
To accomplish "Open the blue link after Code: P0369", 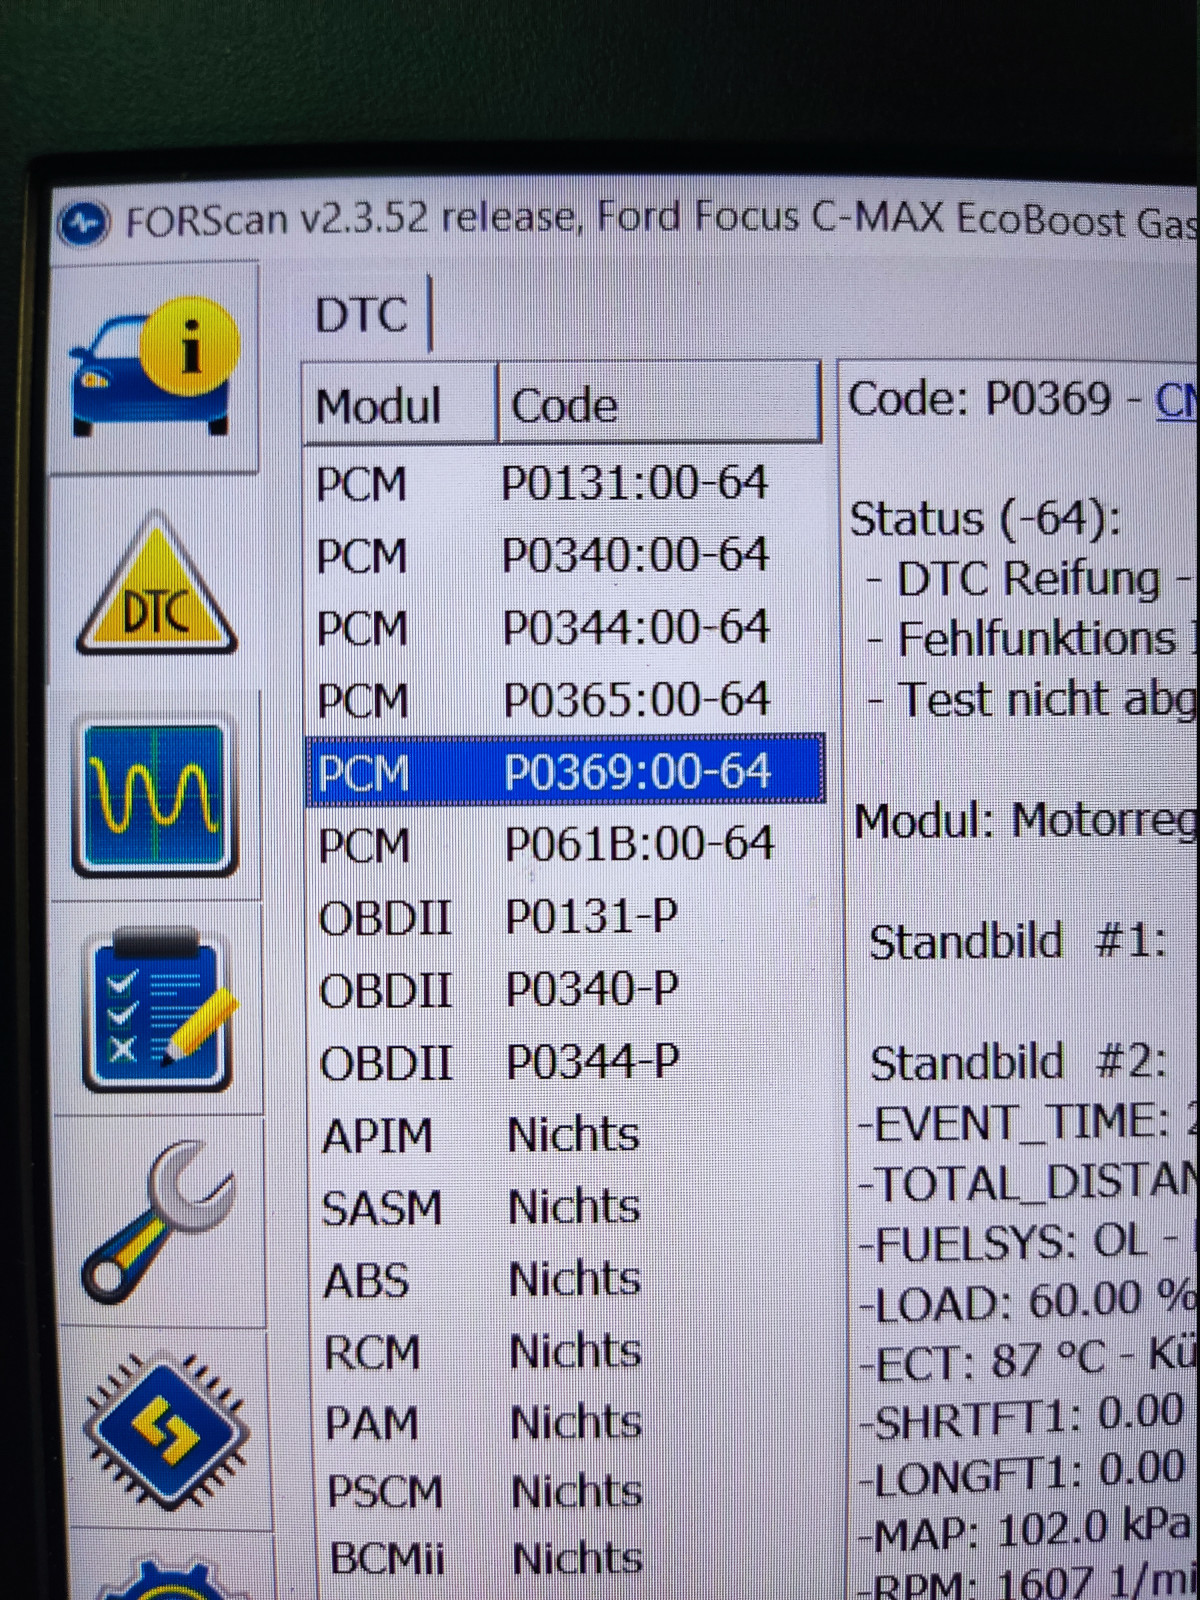I will click(x=1176, y=401).
